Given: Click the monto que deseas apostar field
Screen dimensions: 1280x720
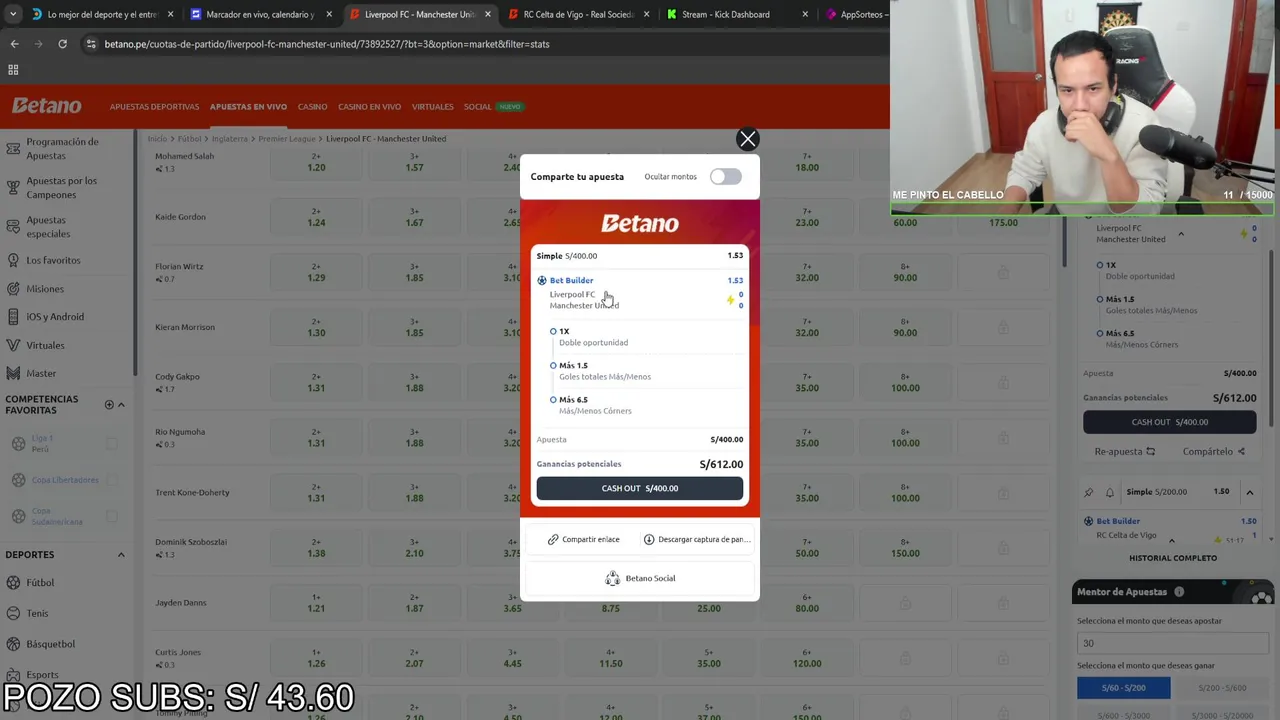Looking at the screenshot, I should (x=1172, y=643).
